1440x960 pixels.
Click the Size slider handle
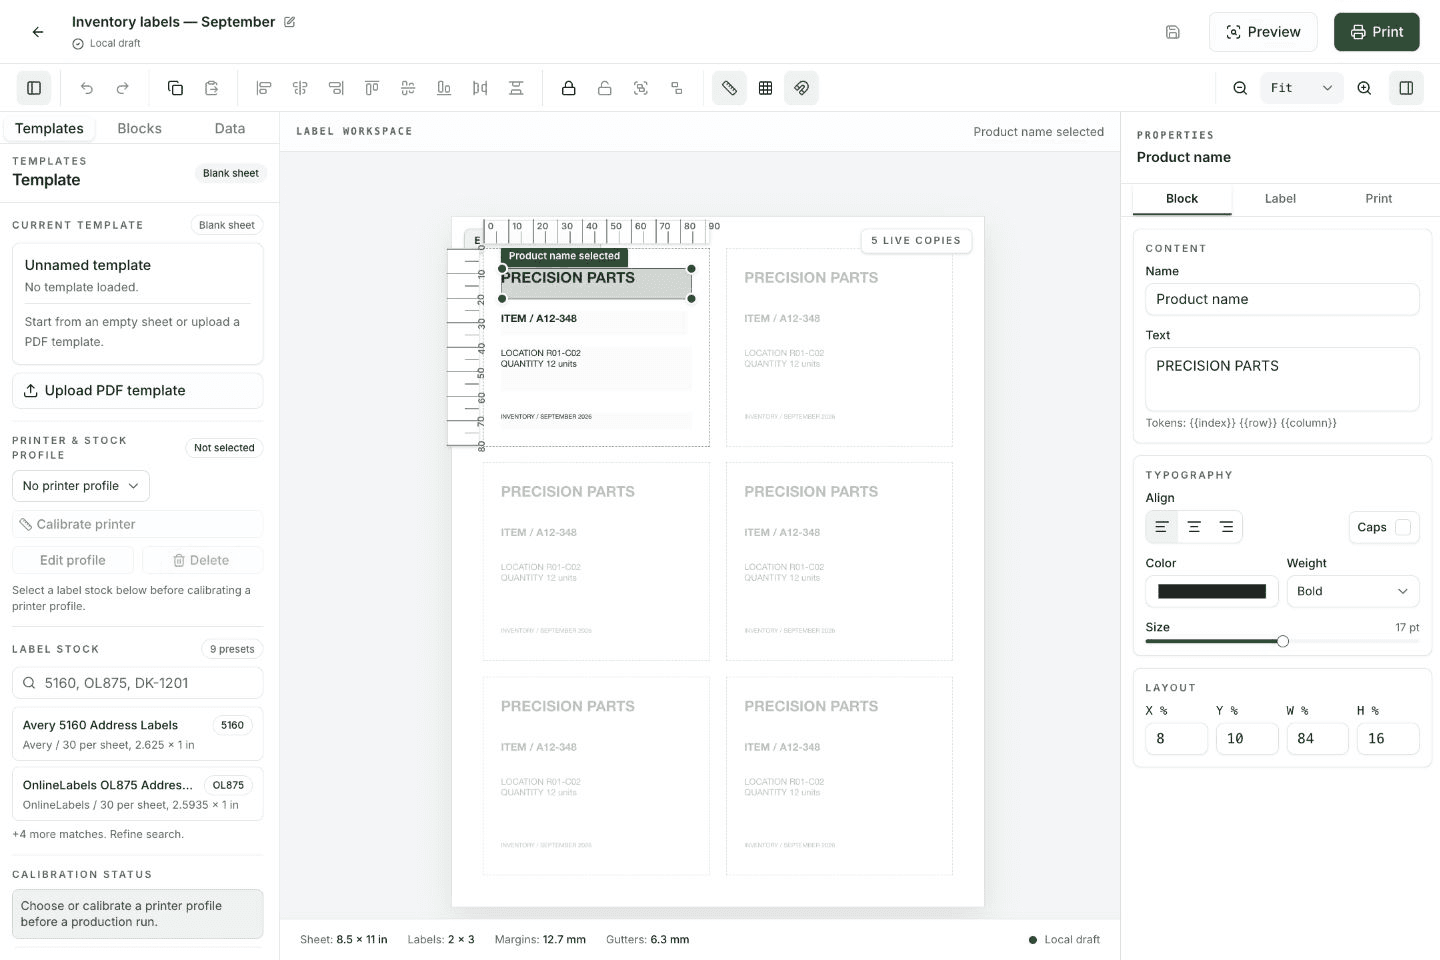(1283, 641)
